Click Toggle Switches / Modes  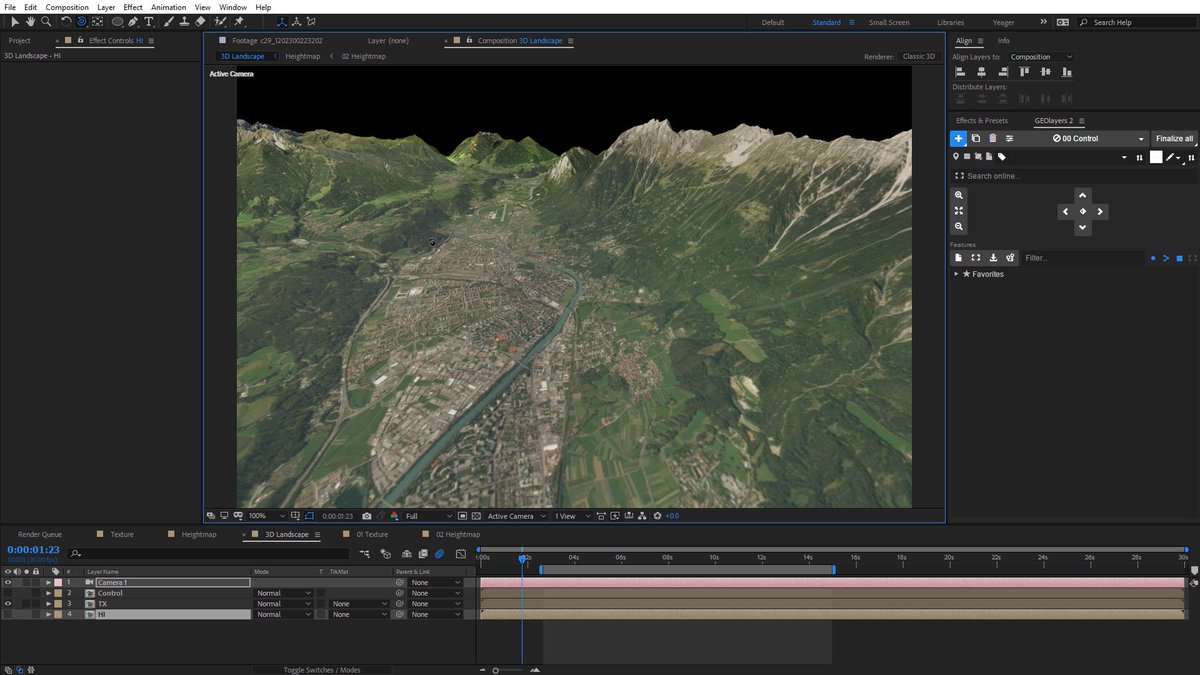pyautogui.click(x=321, y=670)
